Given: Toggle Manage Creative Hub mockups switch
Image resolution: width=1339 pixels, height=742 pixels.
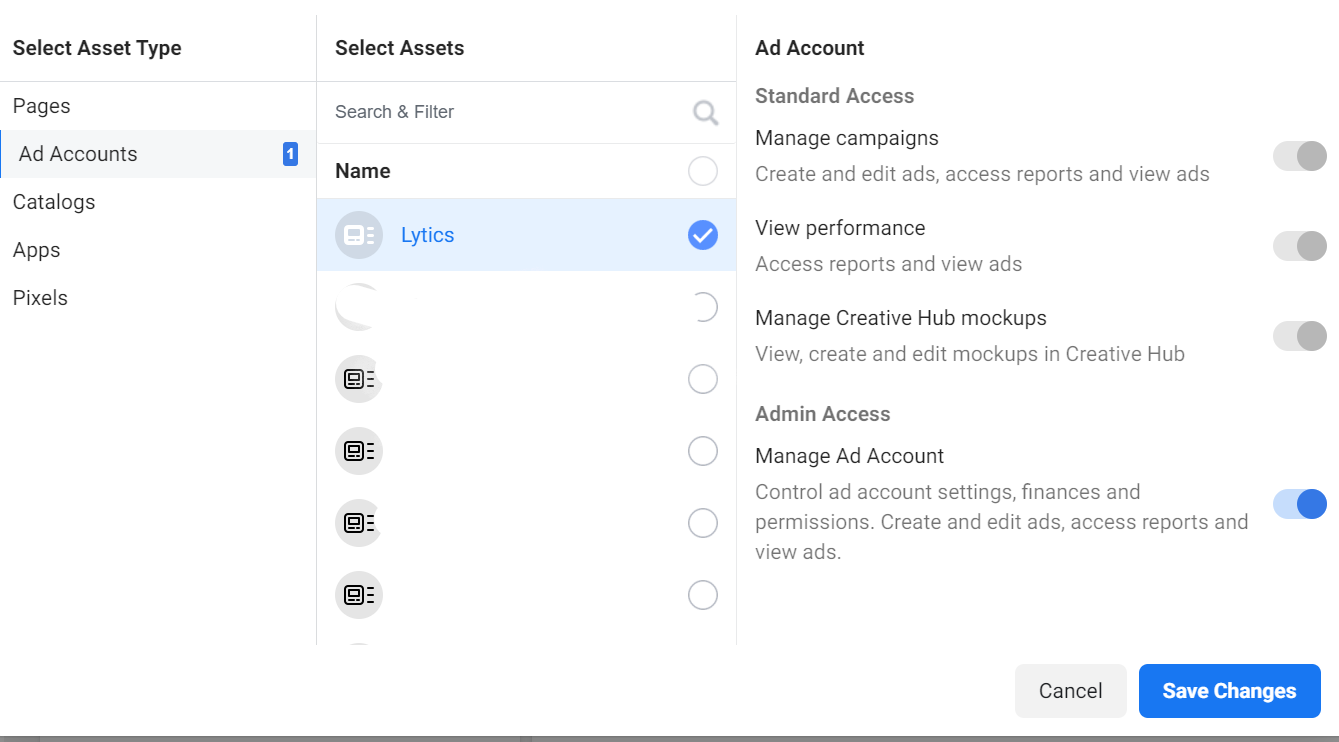Looking at the screenshot, I should [x=1300, y=336].
